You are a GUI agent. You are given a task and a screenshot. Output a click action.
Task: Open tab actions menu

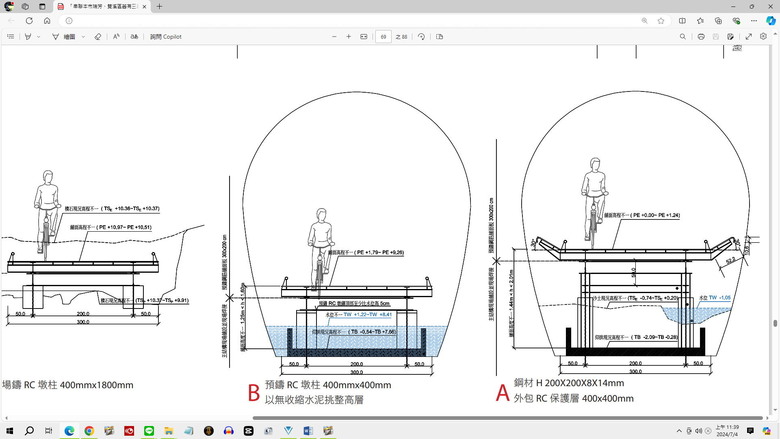(x=42, y=6)
